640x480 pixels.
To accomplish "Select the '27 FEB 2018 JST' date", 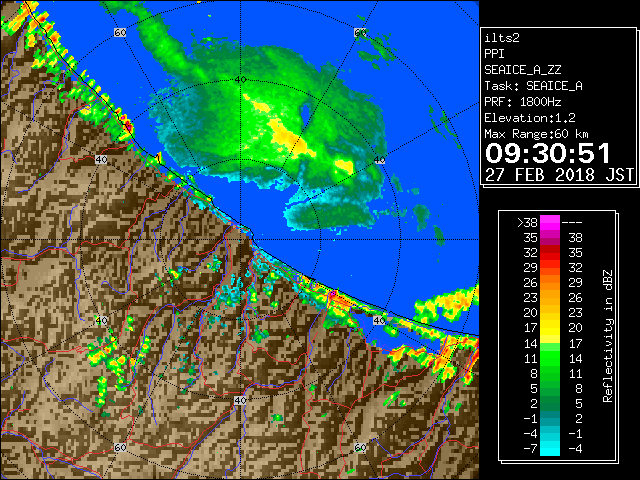I will coord(559,175).
